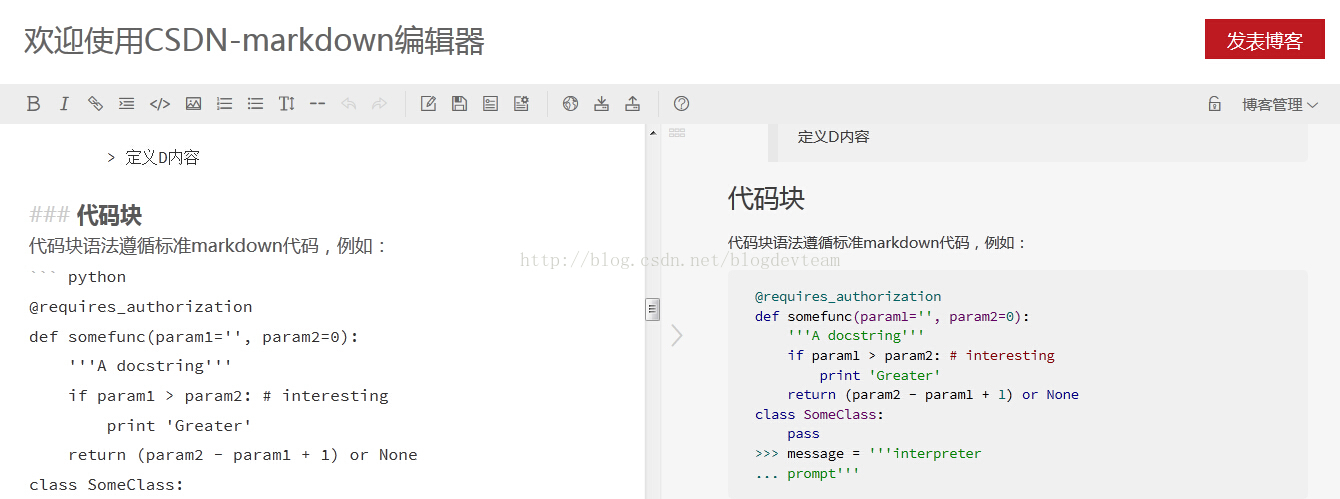Insert a code block using the </> icon
The height and width of the screenshot is (499, 1340).
(x=159, y=104)
